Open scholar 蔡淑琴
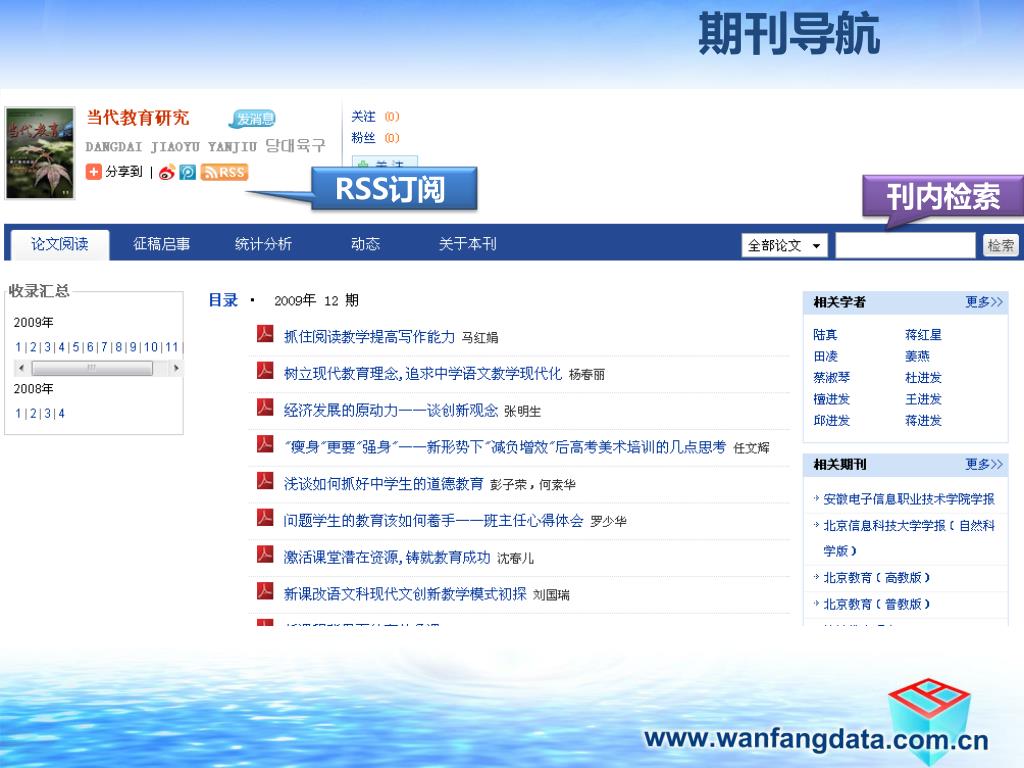Screen dimensions: 1024x768 click(x=831, y=377)
